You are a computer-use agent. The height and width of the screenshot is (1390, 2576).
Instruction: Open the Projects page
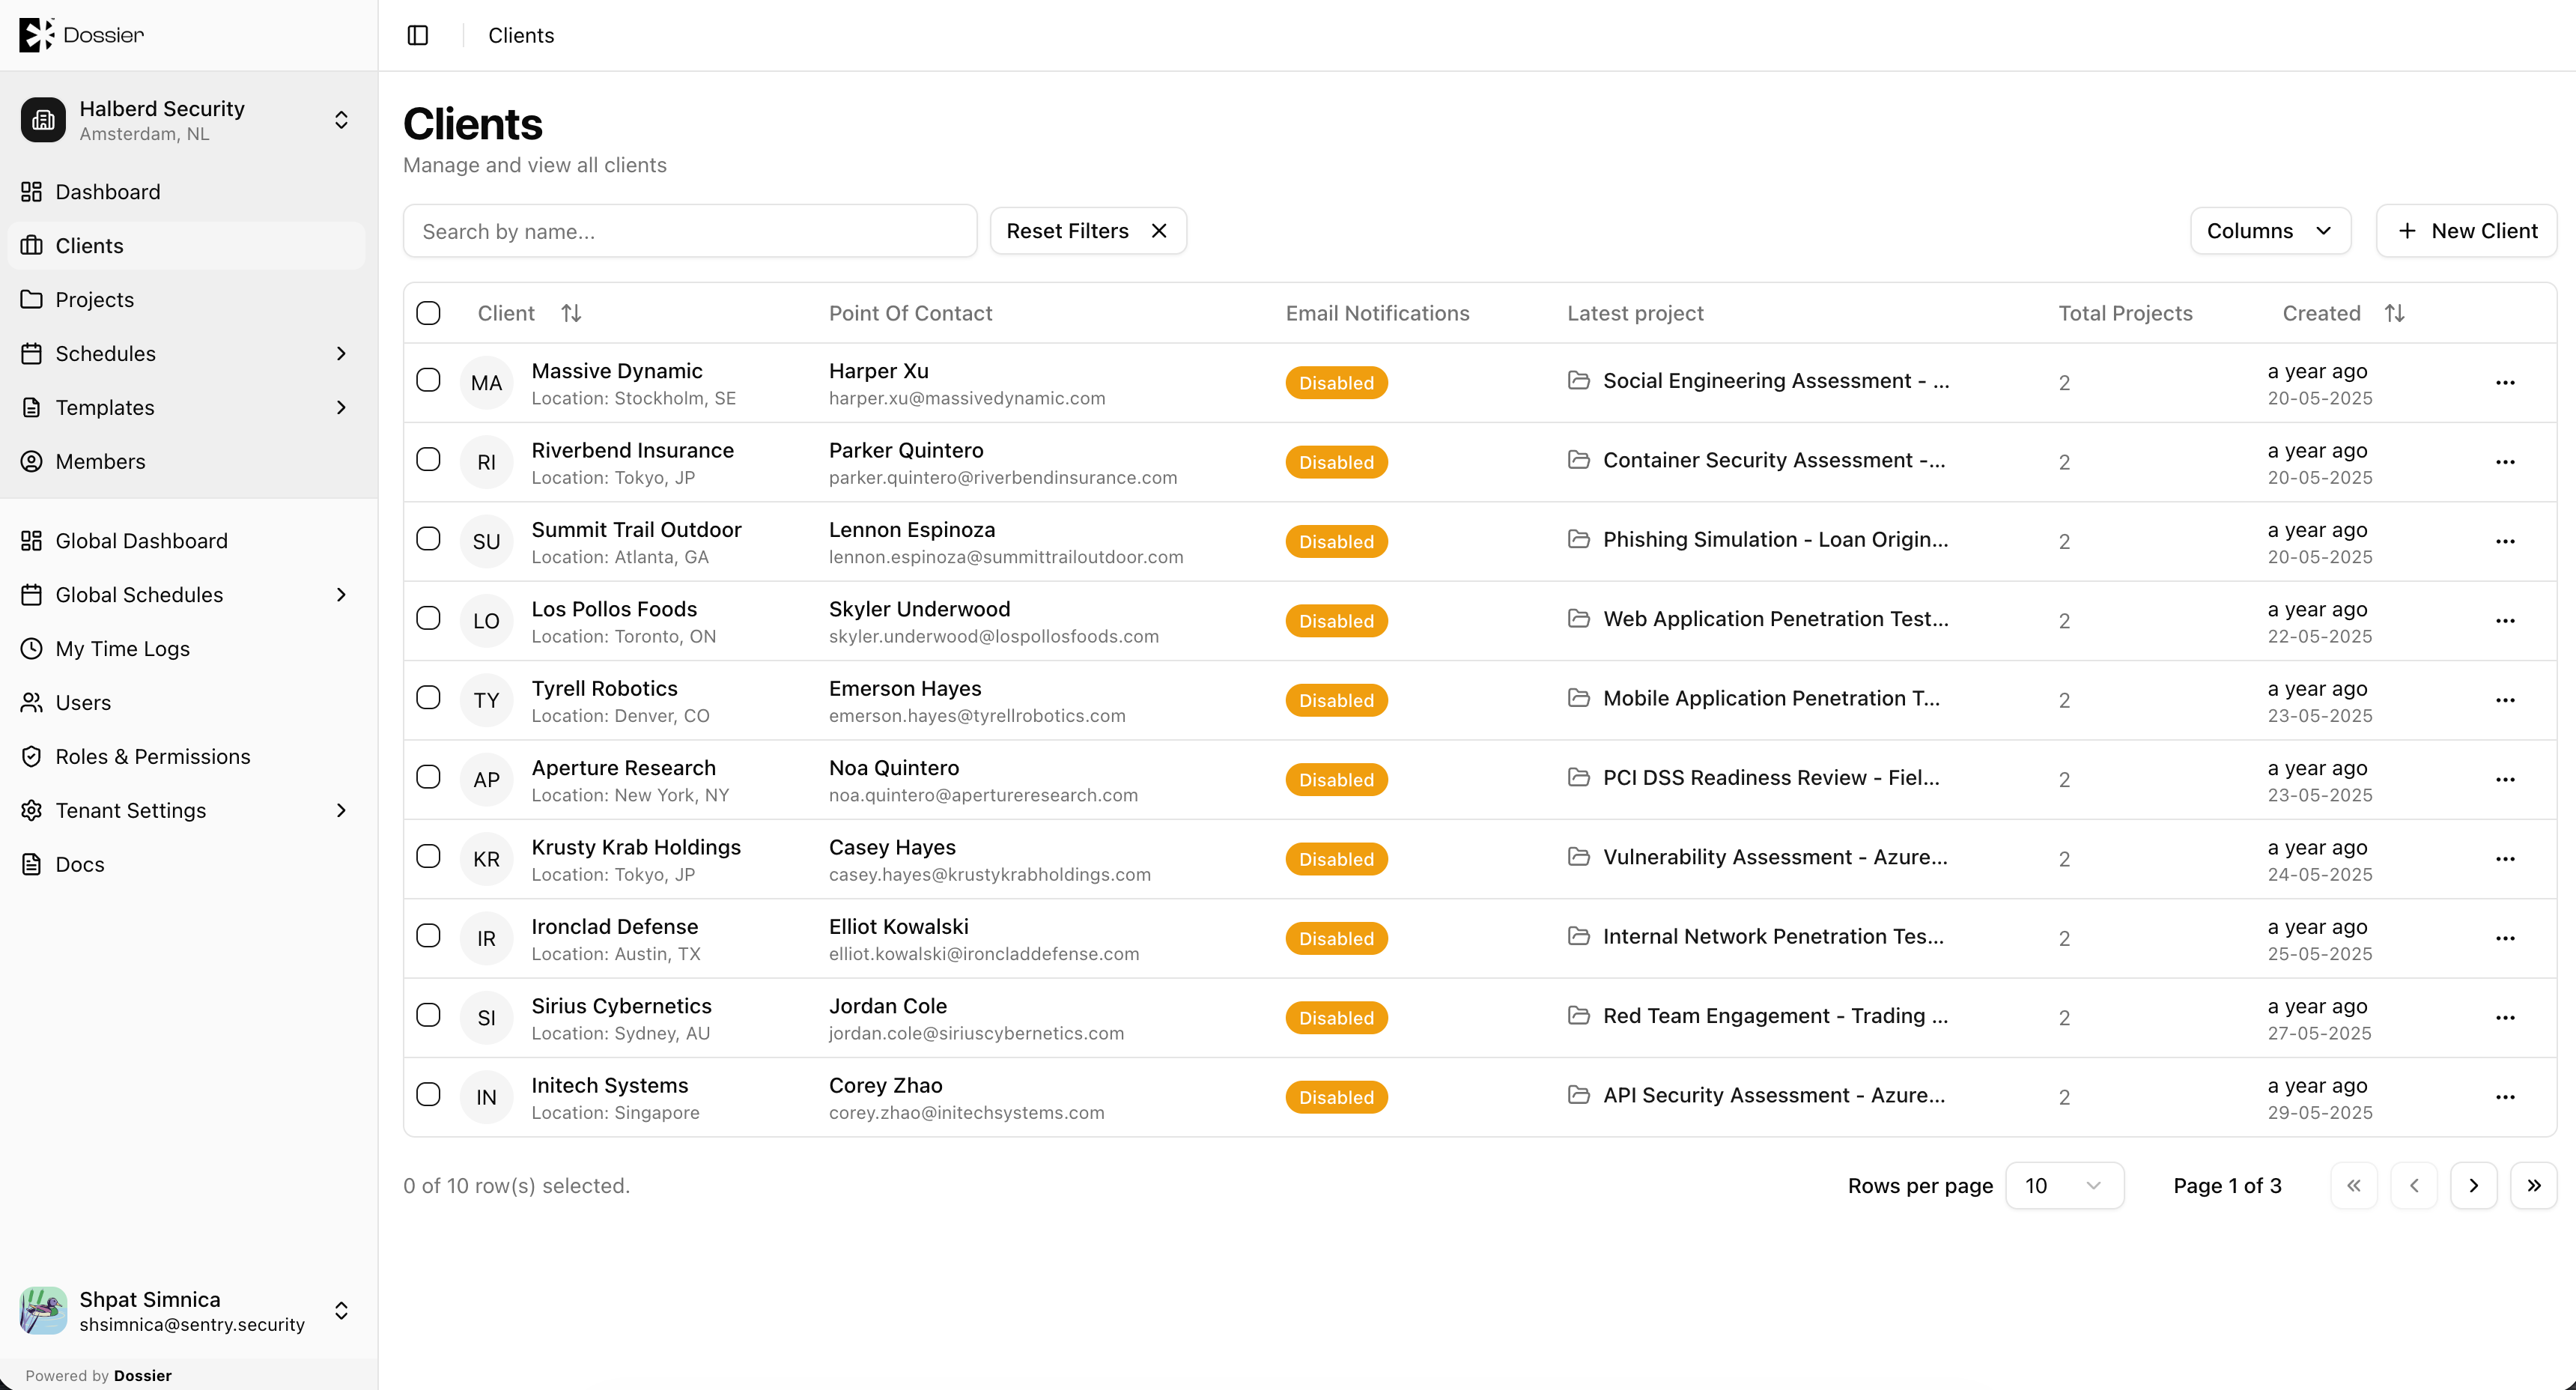(187, 299)
